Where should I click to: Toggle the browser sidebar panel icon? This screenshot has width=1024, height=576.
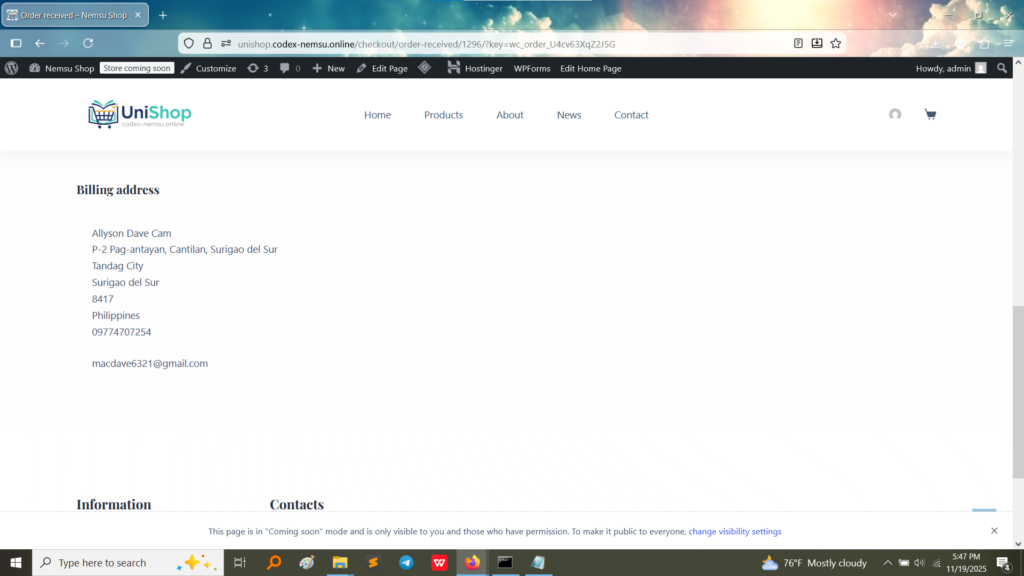[x=16, y=43]
